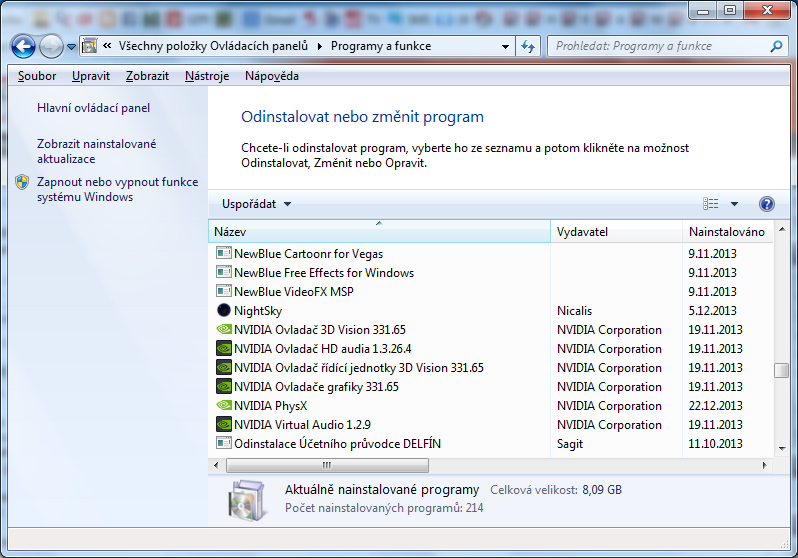Click the Forward navigation arrow
Viewport: 798px width, 558px height.
point(51,47)
